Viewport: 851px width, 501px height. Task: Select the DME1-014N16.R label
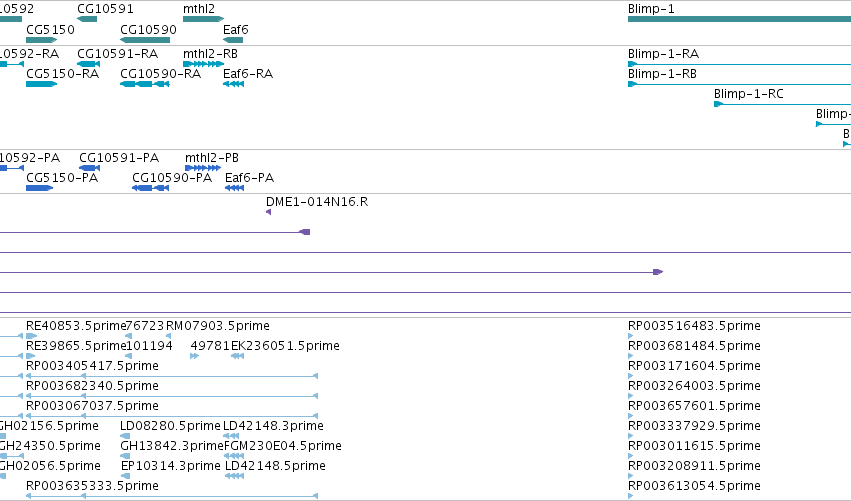click(317, 202)
